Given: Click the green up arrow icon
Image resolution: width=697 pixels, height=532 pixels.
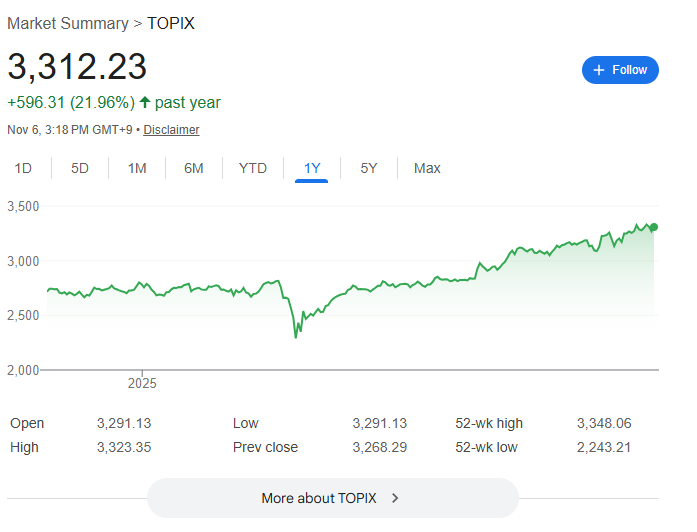Looking at the screenshot, I should pyautogui.click(x=146, y=102).
